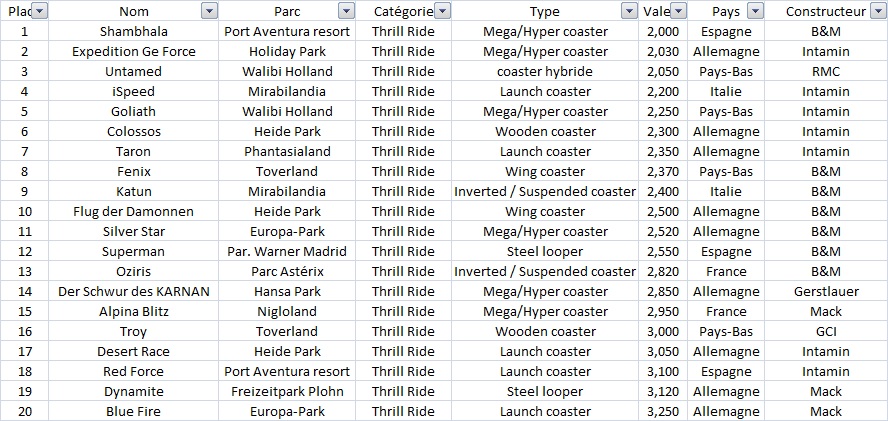Click the Desert Race cell
The image size is (888, 421).
(x=134, y=352)
